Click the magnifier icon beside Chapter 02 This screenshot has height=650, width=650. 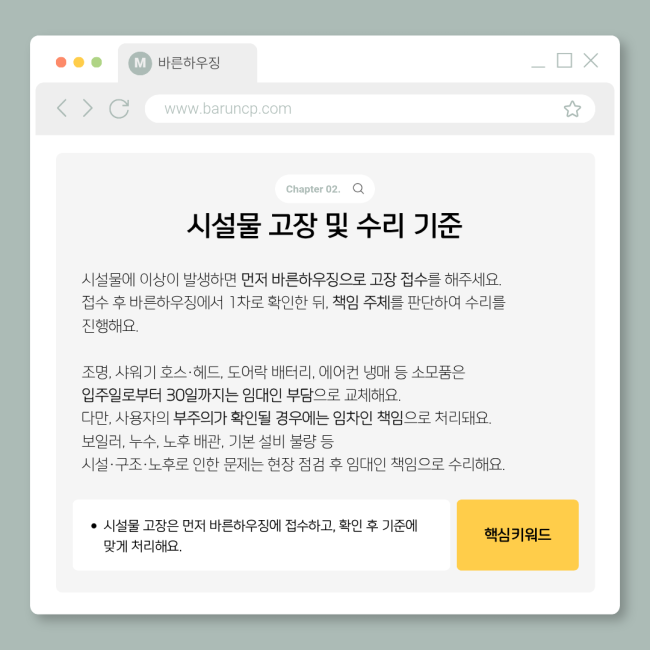(358, 189)
